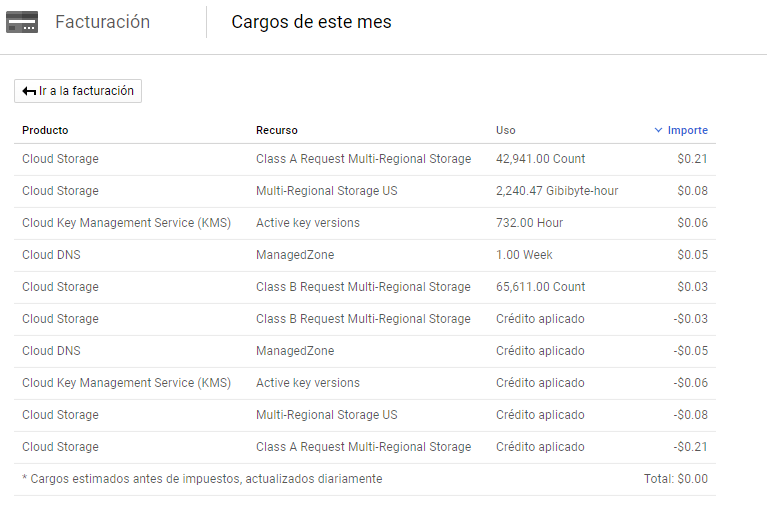767x525 pixels.
Task: Sort by the Recurso column header
Action: pos(277,130)
